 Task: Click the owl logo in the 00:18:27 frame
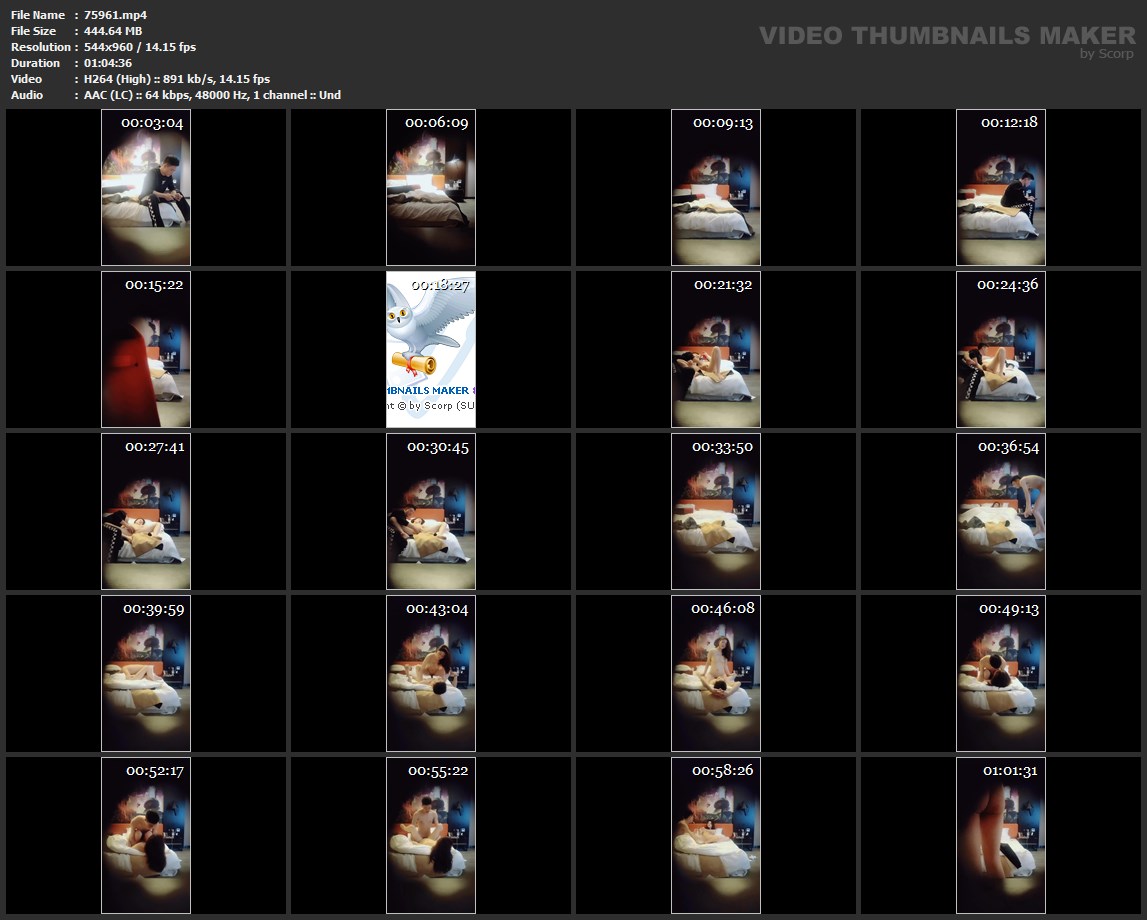click(425, 325)
